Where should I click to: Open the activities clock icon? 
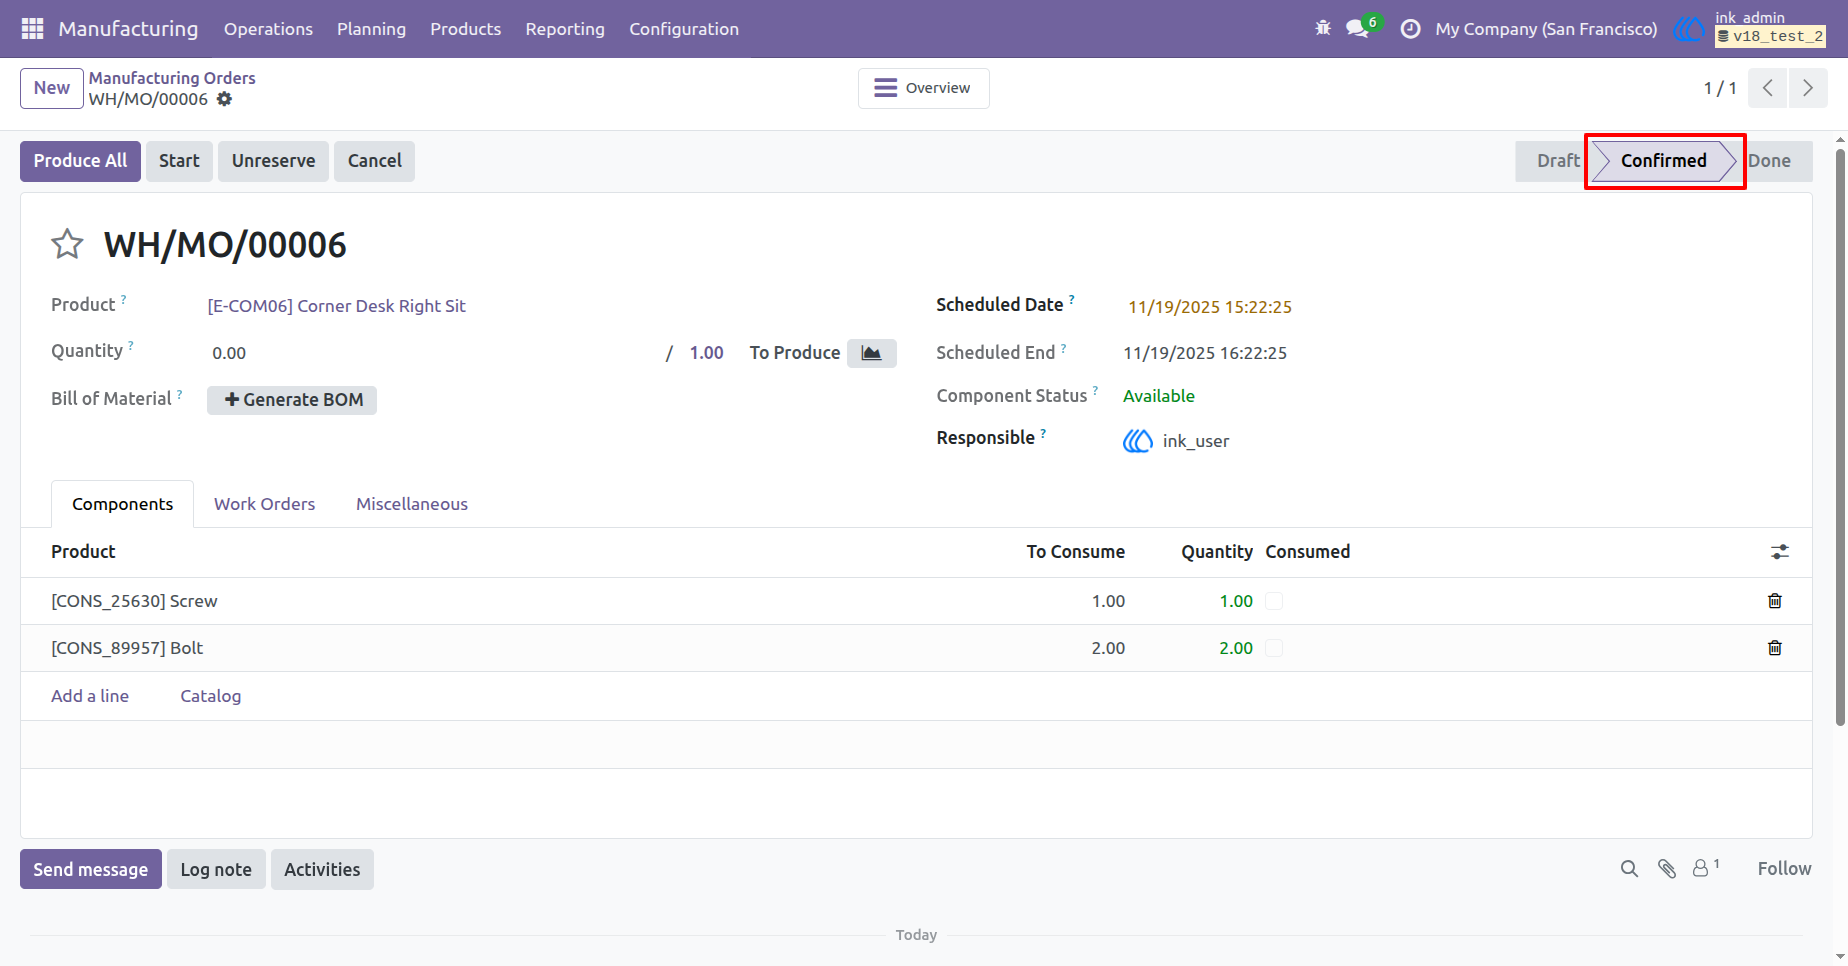tap(1410, 29)
